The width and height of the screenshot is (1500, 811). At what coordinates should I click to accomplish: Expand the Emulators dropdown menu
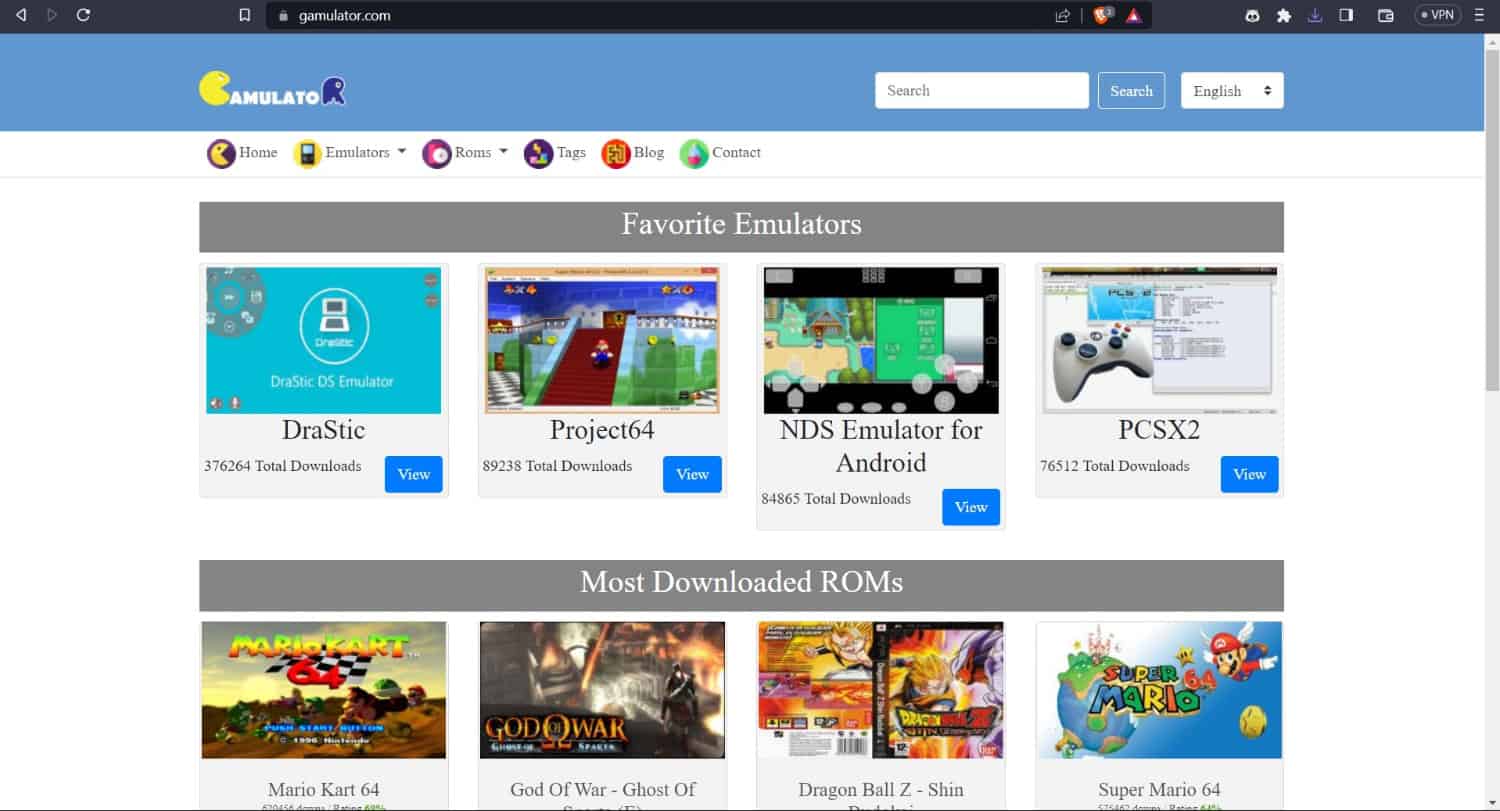point(366,152)
